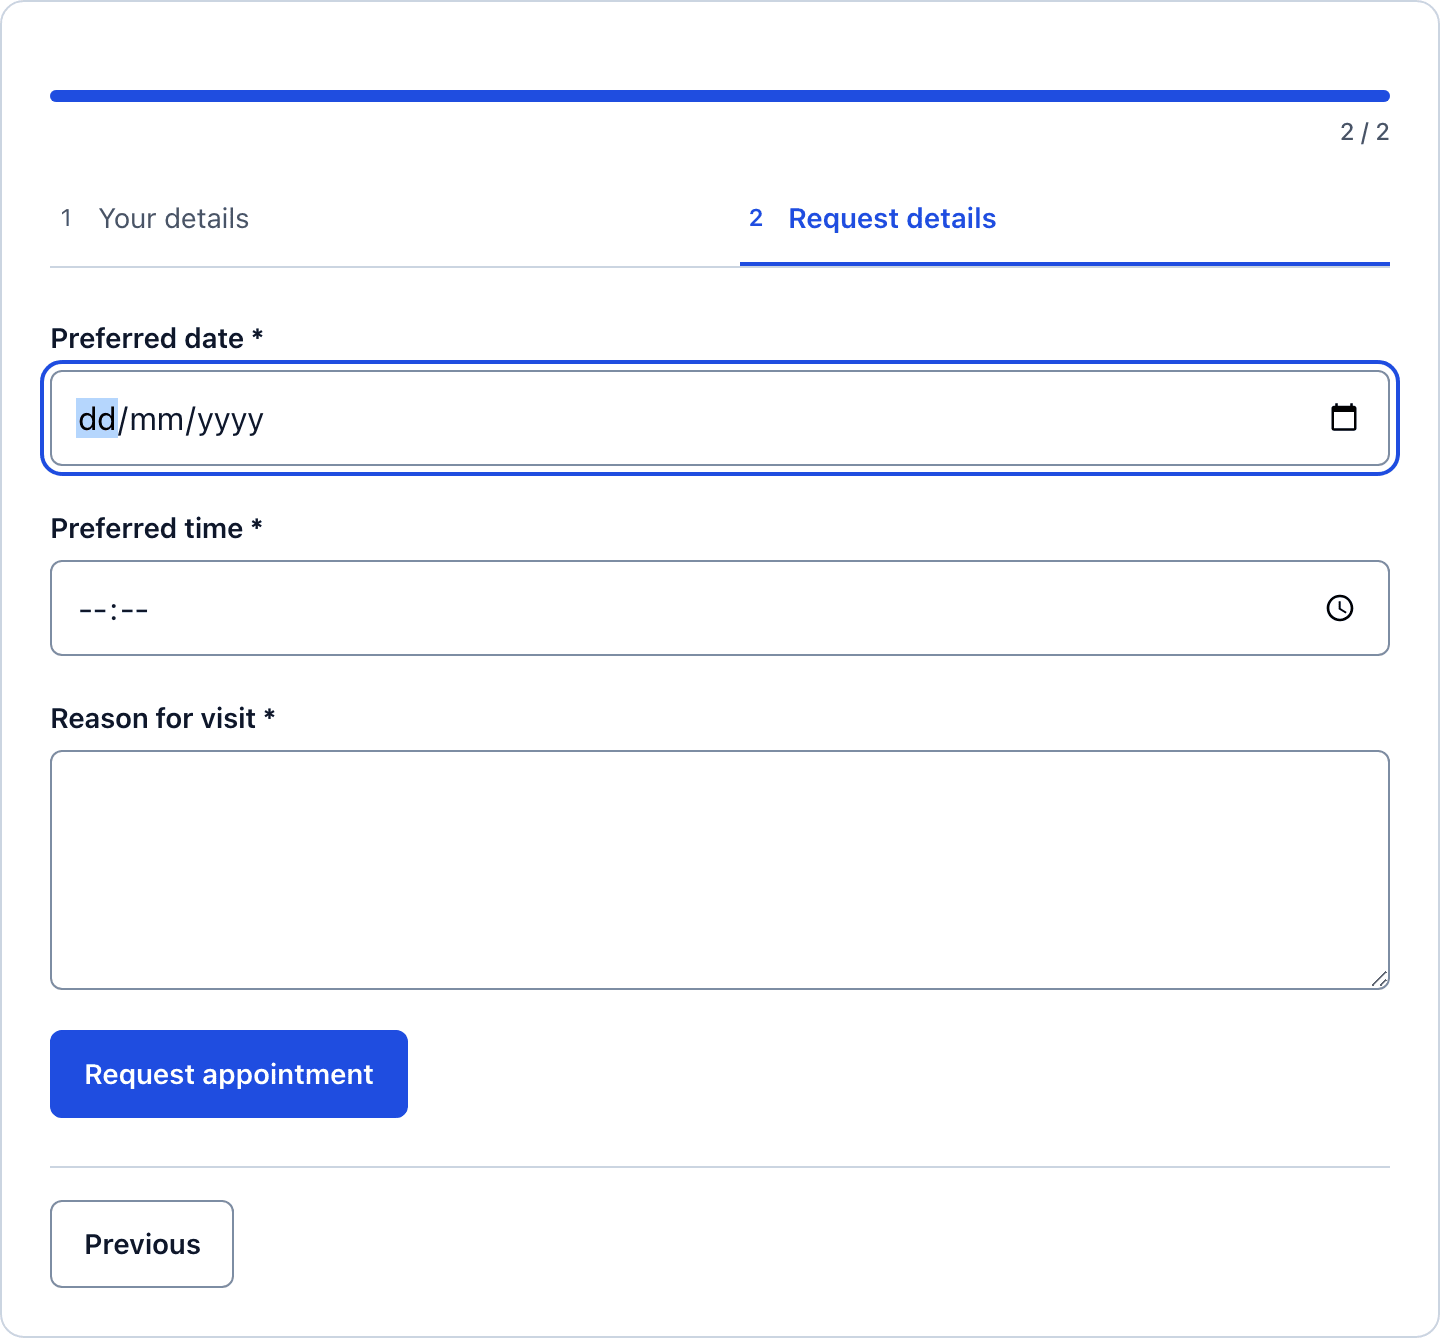This screenshot has width=1440, height=1338.
Task: Select the yyyy segment of the date field
Action: tap(230, 421)
